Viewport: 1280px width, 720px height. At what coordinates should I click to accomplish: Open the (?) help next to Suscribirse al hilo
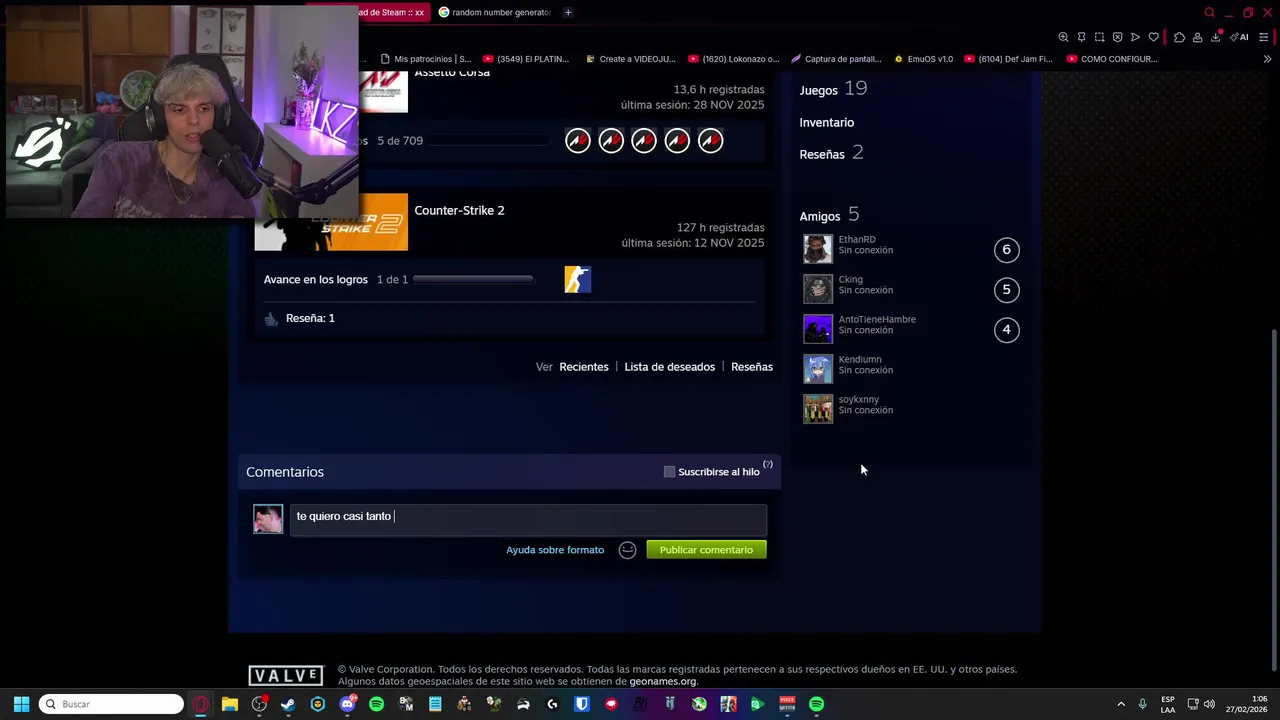(x=768, y=465)
